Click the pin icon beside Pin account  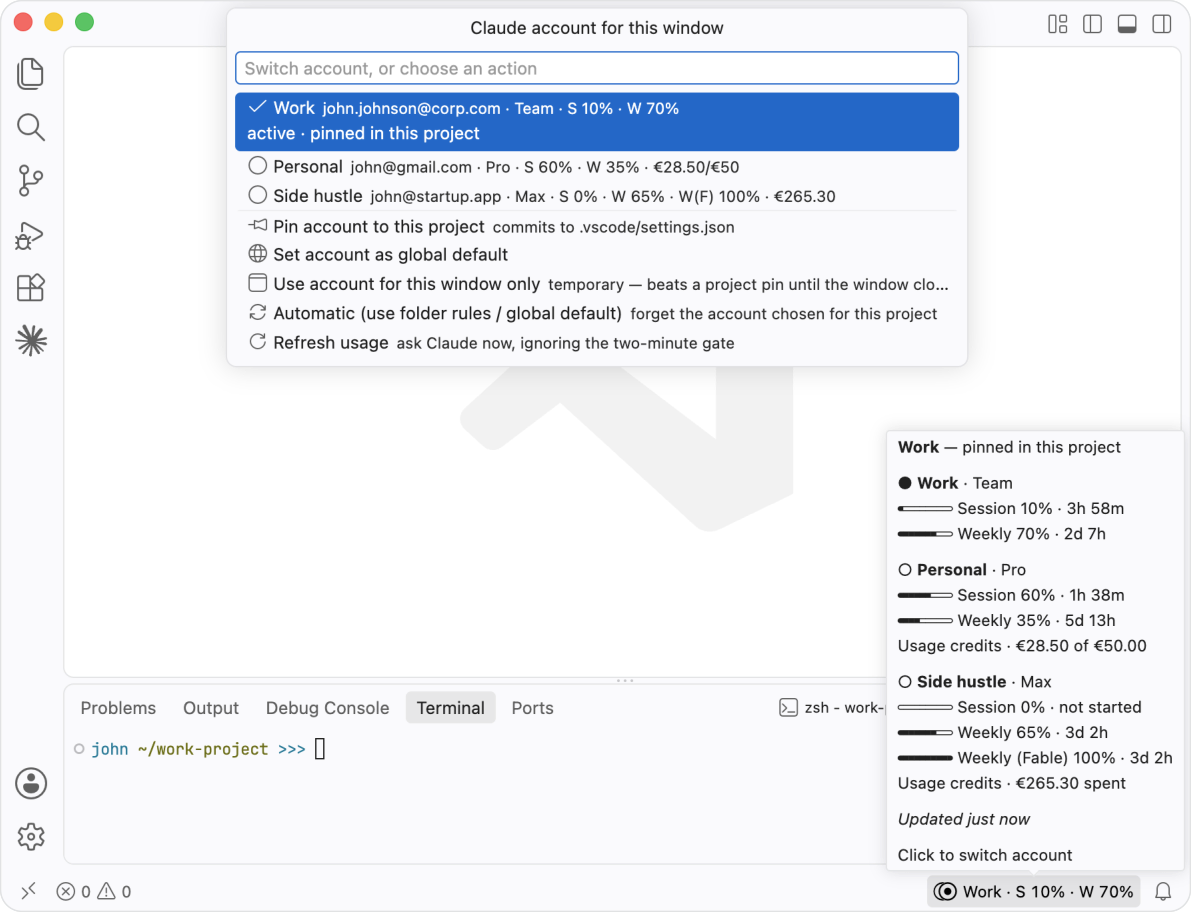tap(257, 225)
